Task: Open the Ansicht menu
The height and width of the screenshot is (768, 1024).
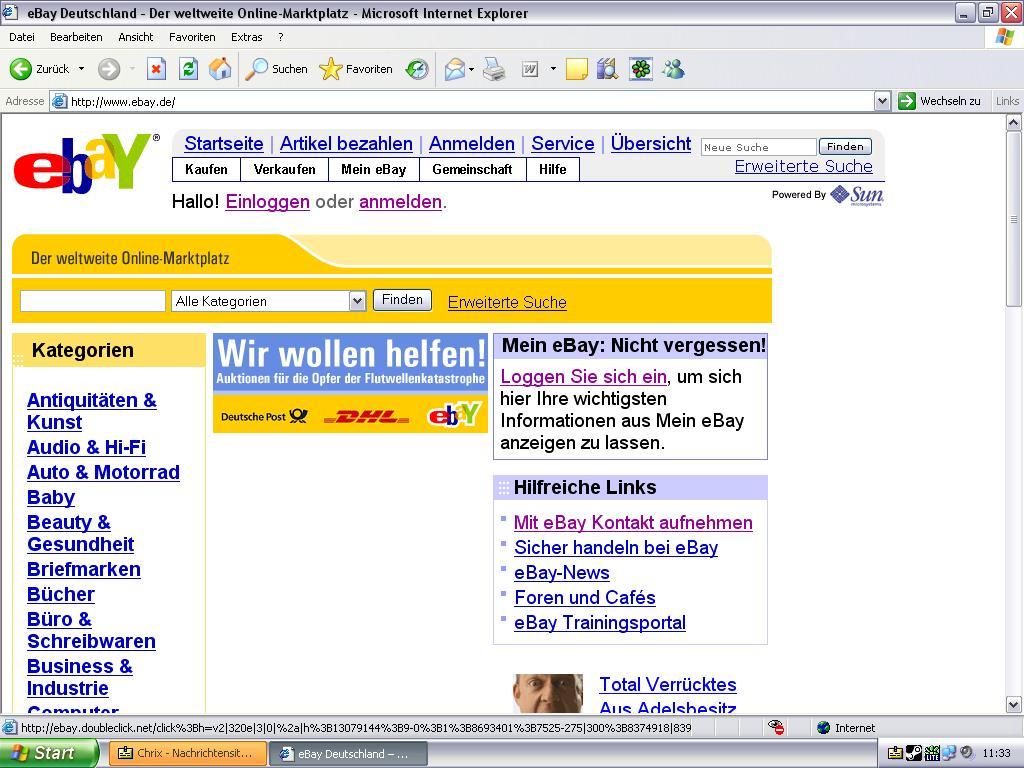Action: [x=136, y=37]
